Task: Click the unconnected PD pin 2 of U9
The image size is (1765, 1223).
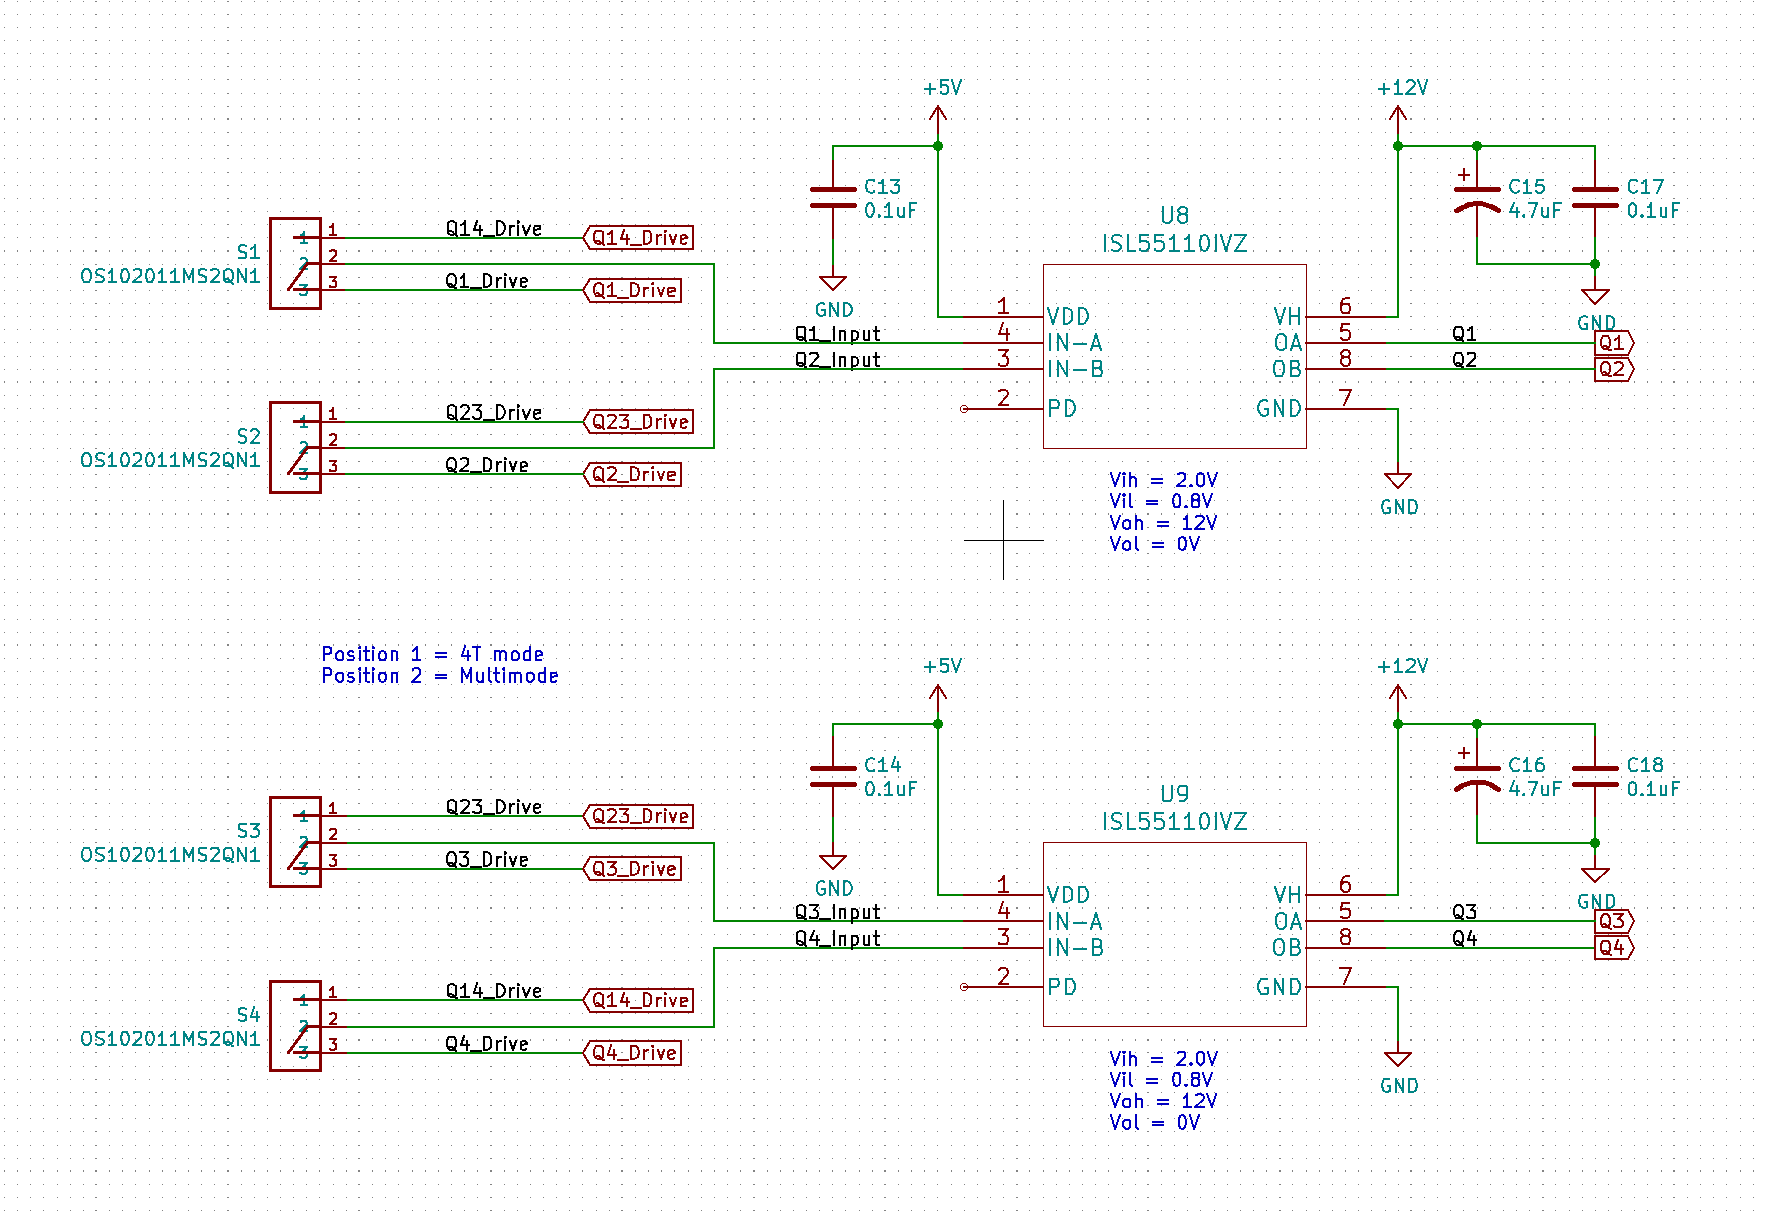Action: 1003,986
